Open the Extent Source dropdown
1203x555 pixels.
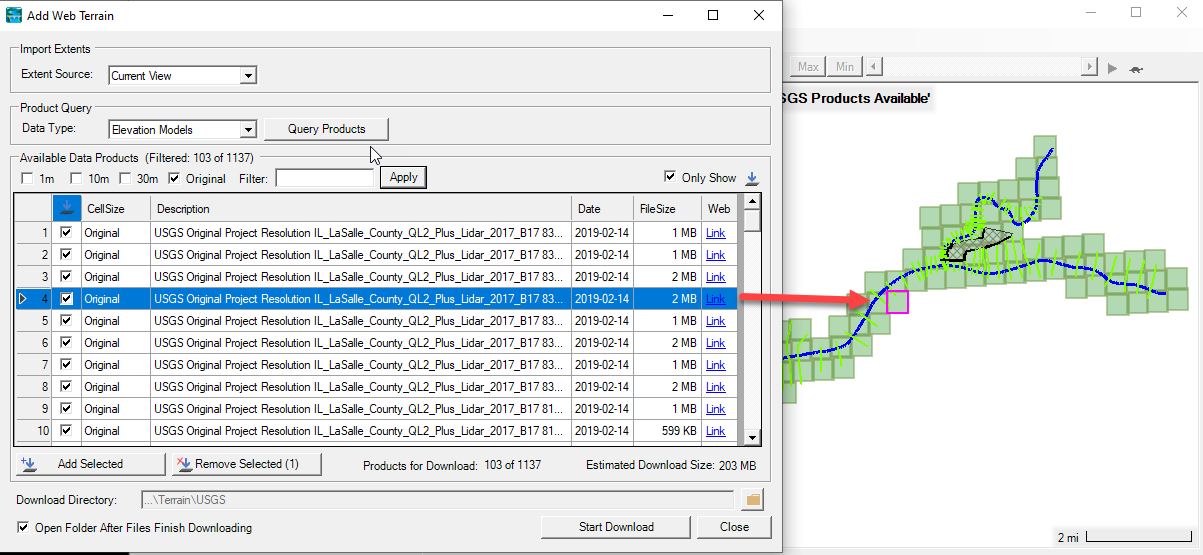248,75
